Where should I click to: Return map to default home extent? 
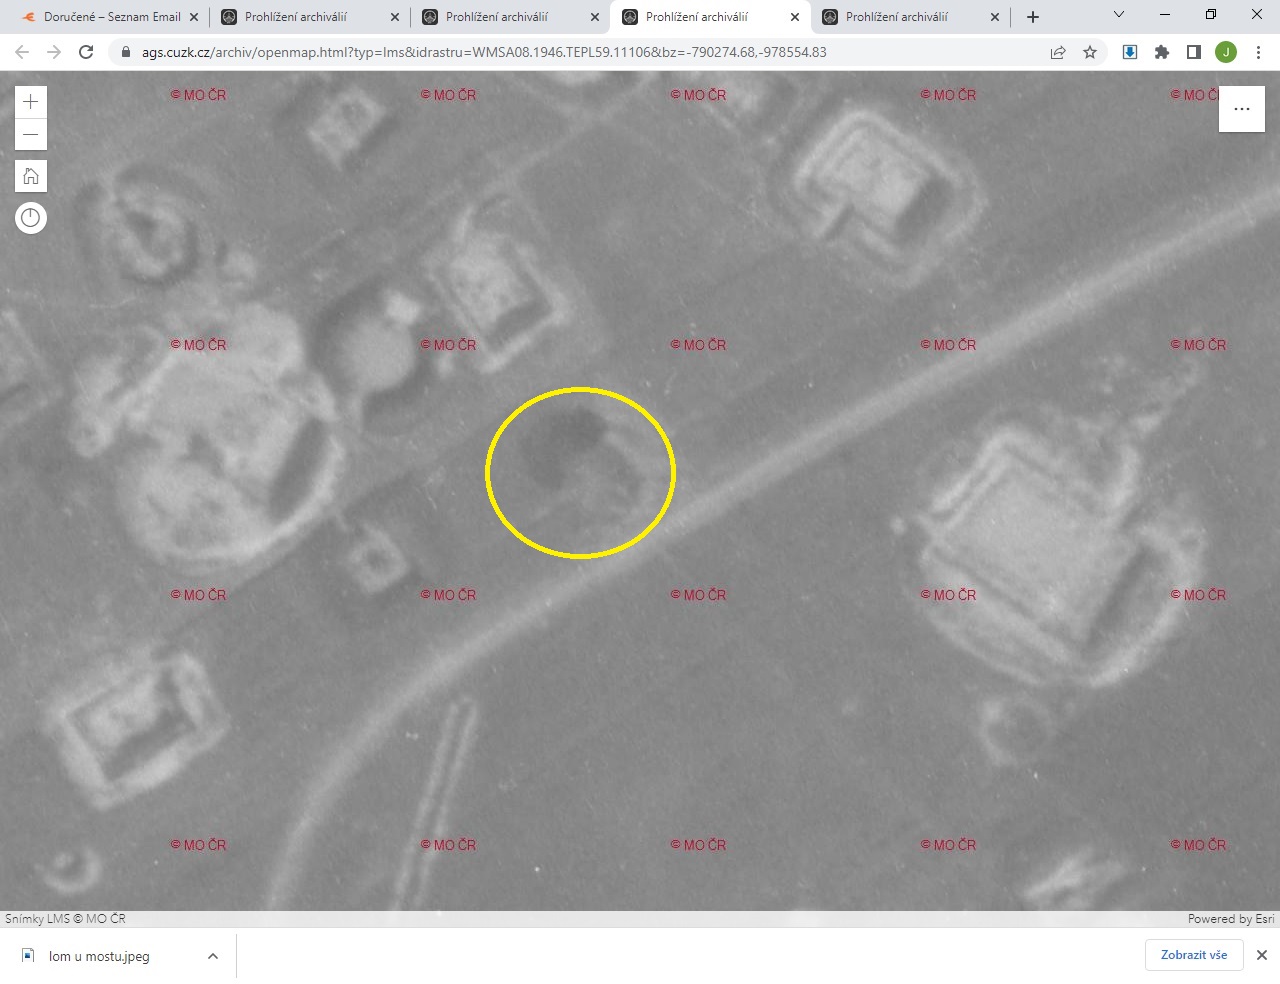point(31,177)
